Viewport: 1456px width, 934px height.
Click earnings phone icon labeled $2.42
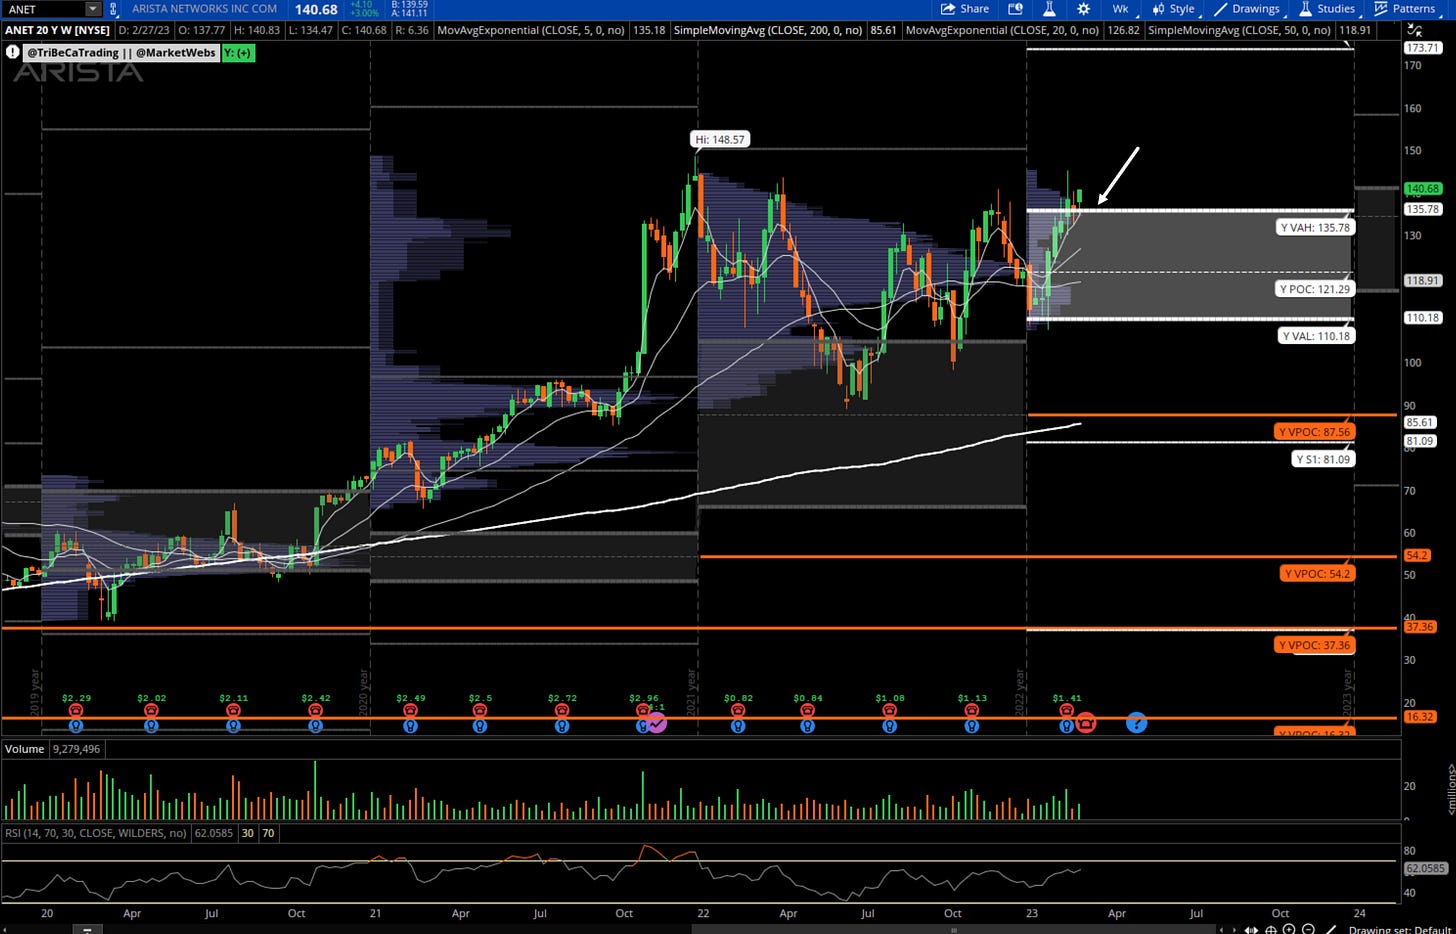(316, 711)
